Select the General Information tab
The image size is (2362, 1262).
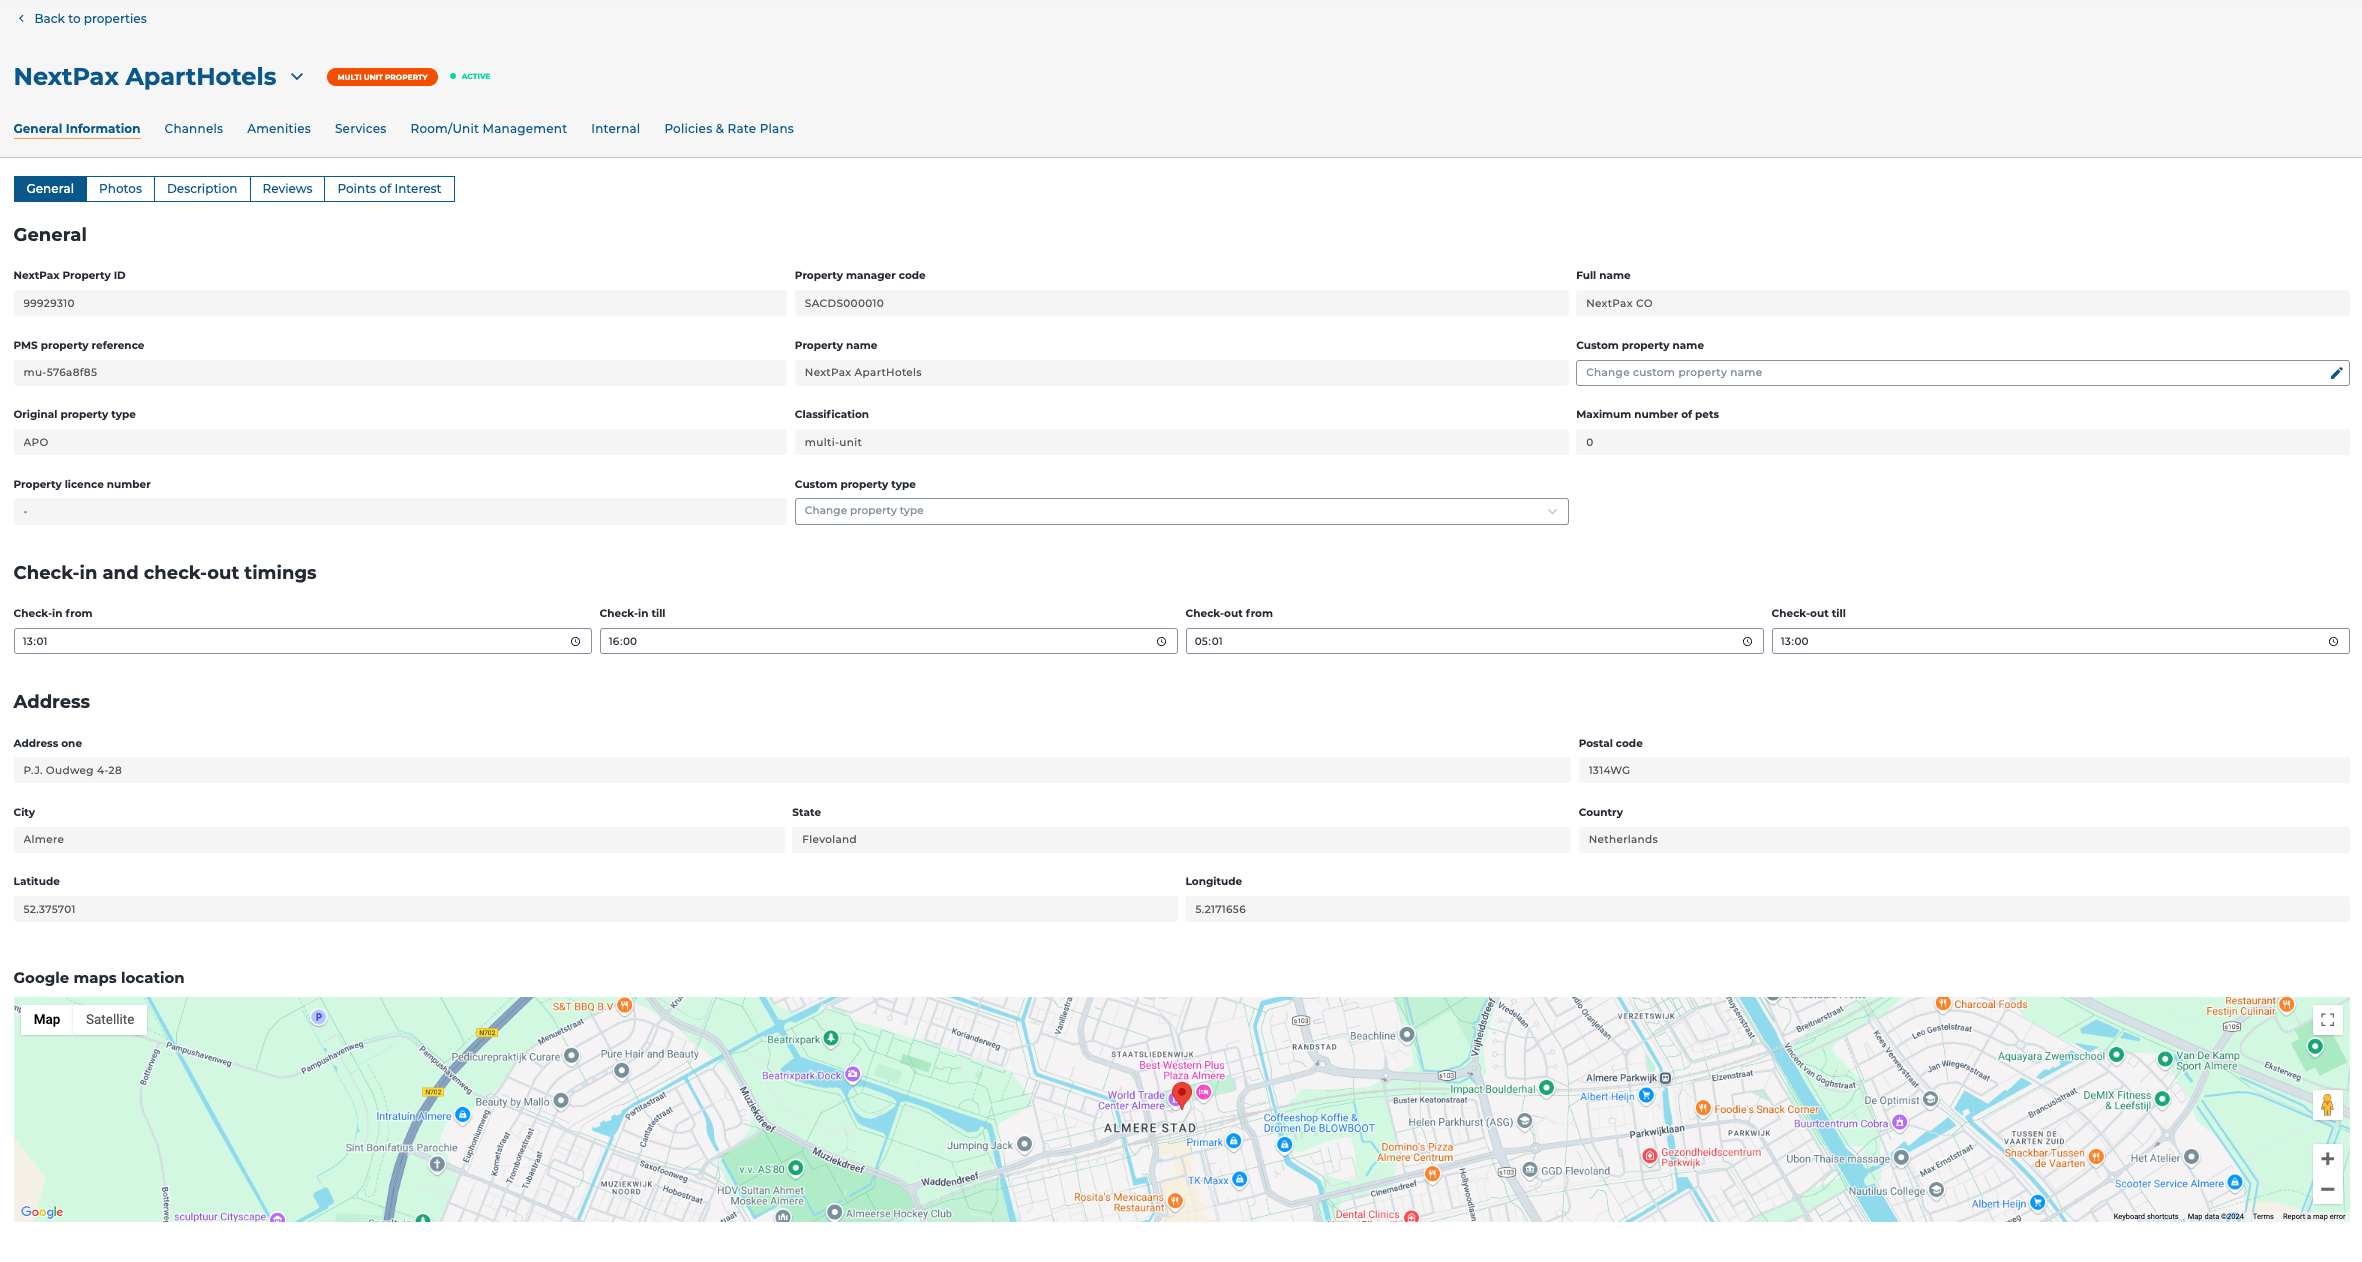77,128
